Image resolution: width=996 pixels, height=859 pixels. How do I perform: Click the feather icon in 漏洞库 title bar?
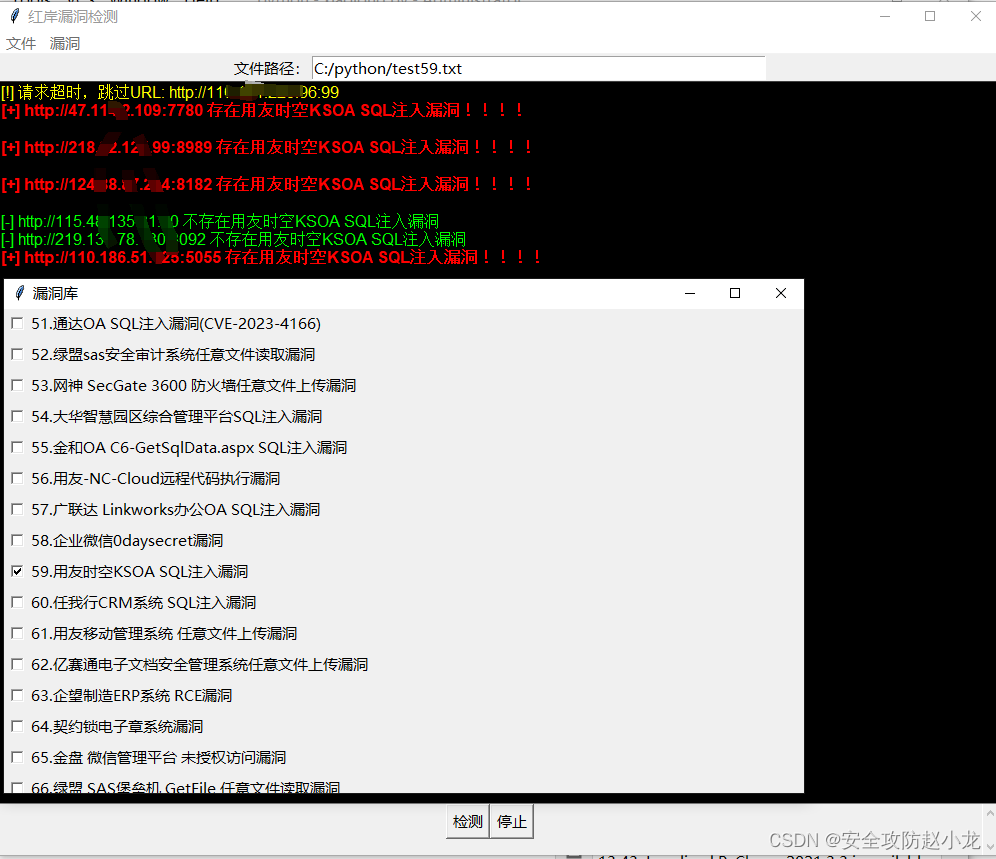point(20,293)
